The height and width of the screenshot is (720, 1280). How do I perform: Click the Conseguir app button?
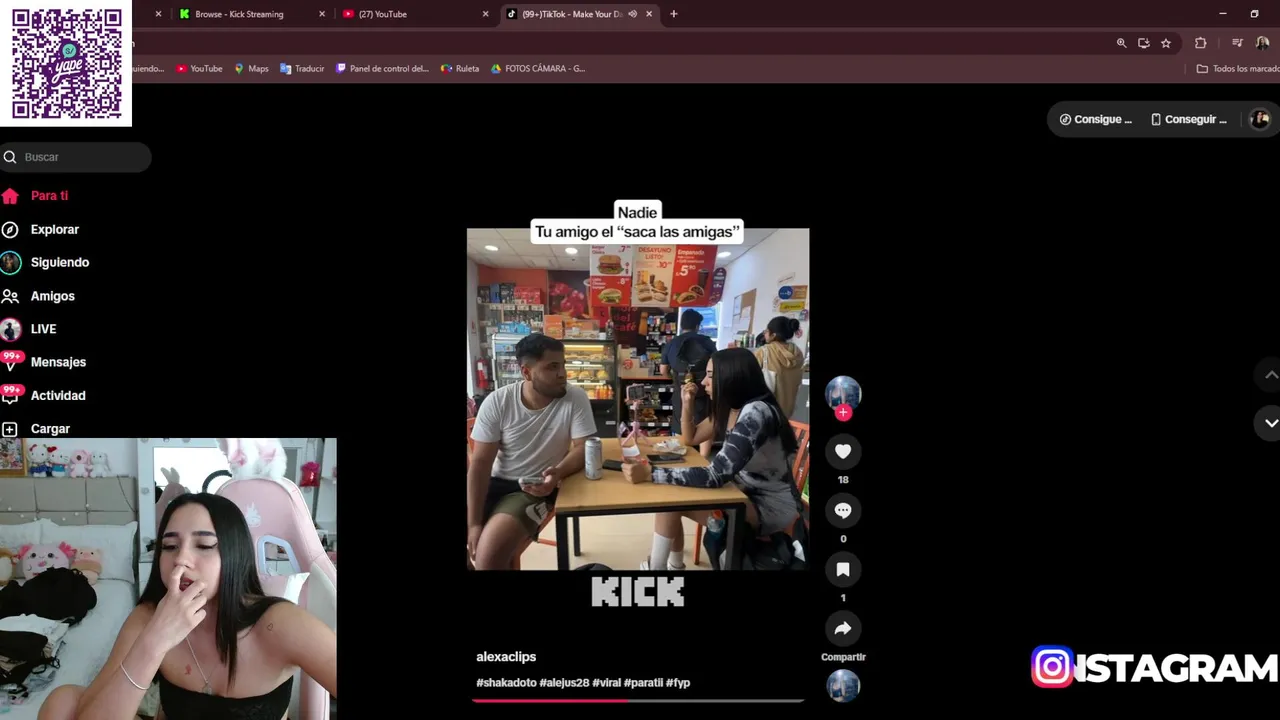coord(1189,119)
